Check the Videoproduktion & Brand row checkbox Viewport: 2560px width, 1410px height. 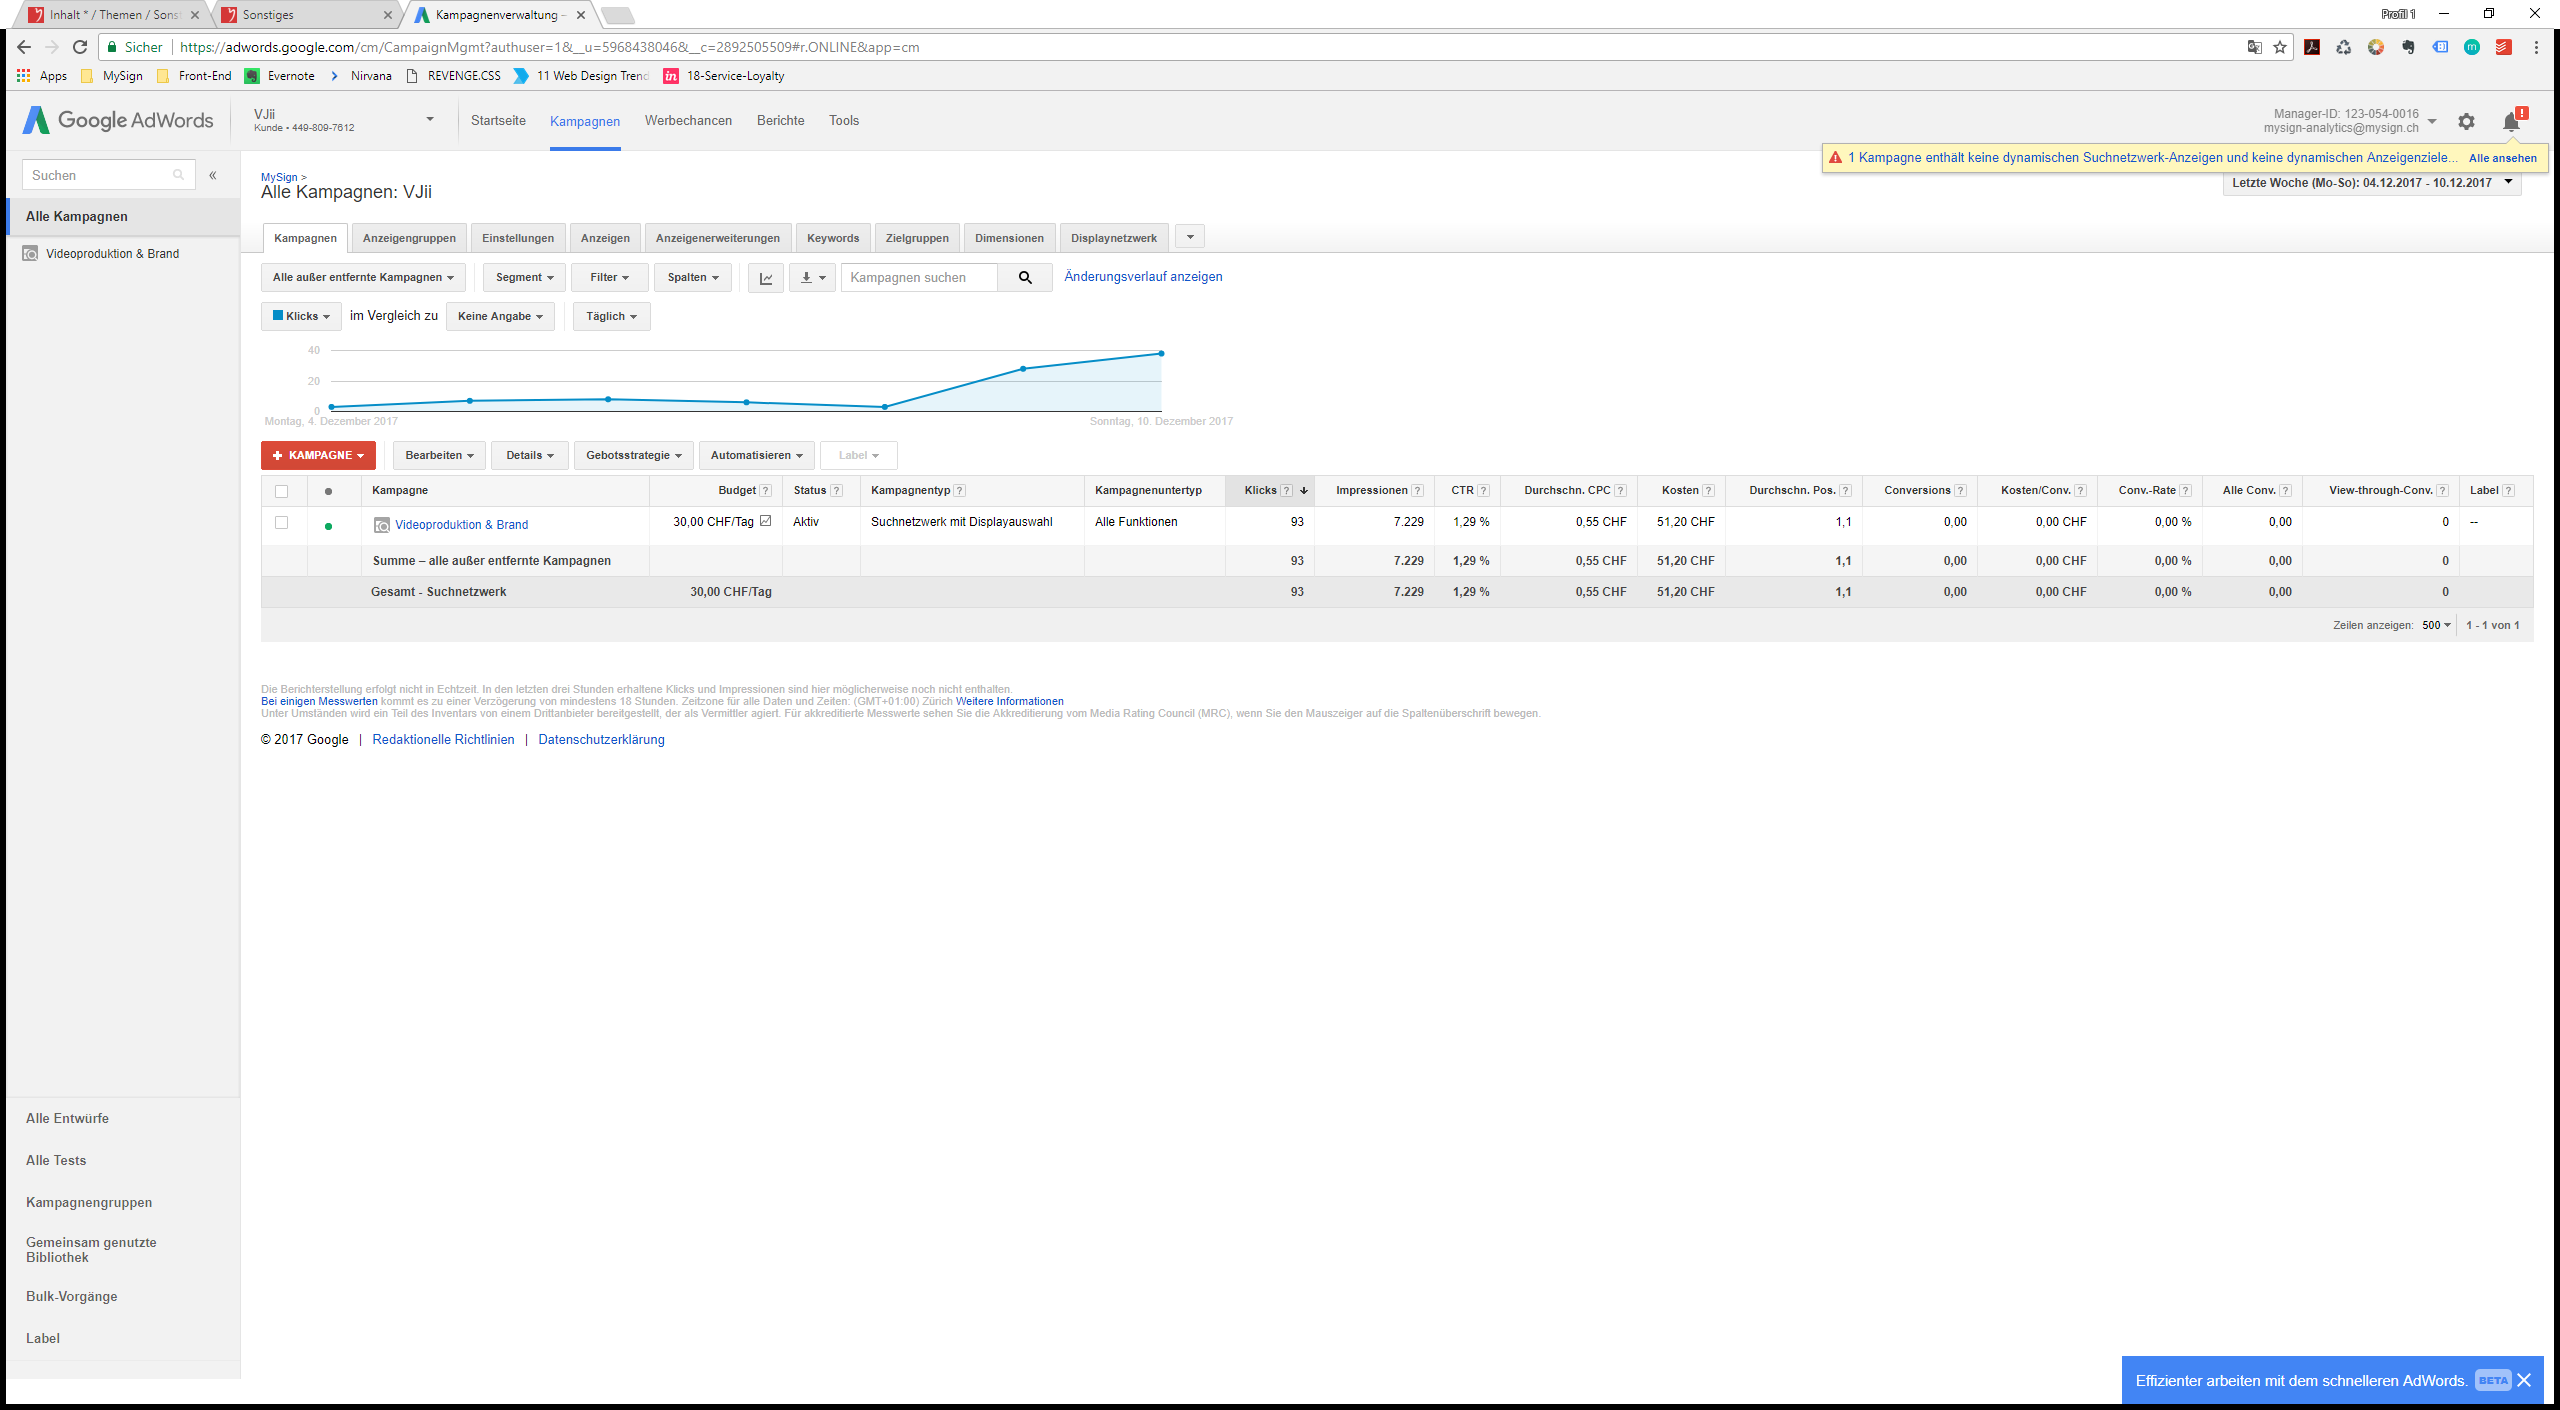click(x=281, y=523)
